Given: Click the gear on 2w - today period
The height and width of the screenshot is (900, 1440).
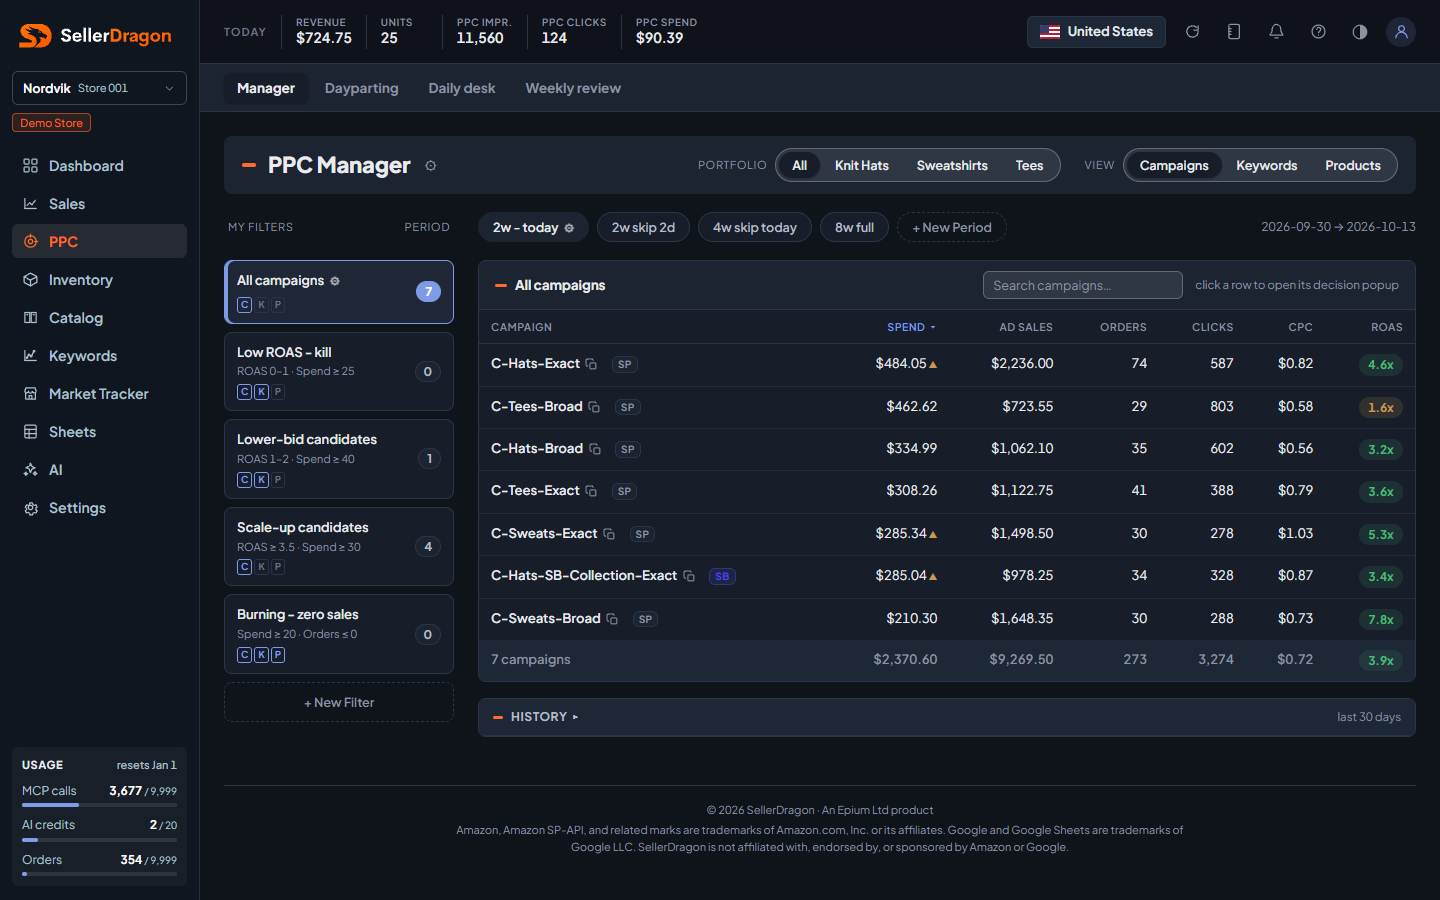Looking at the screenshot, I should (x=569, y=228).
